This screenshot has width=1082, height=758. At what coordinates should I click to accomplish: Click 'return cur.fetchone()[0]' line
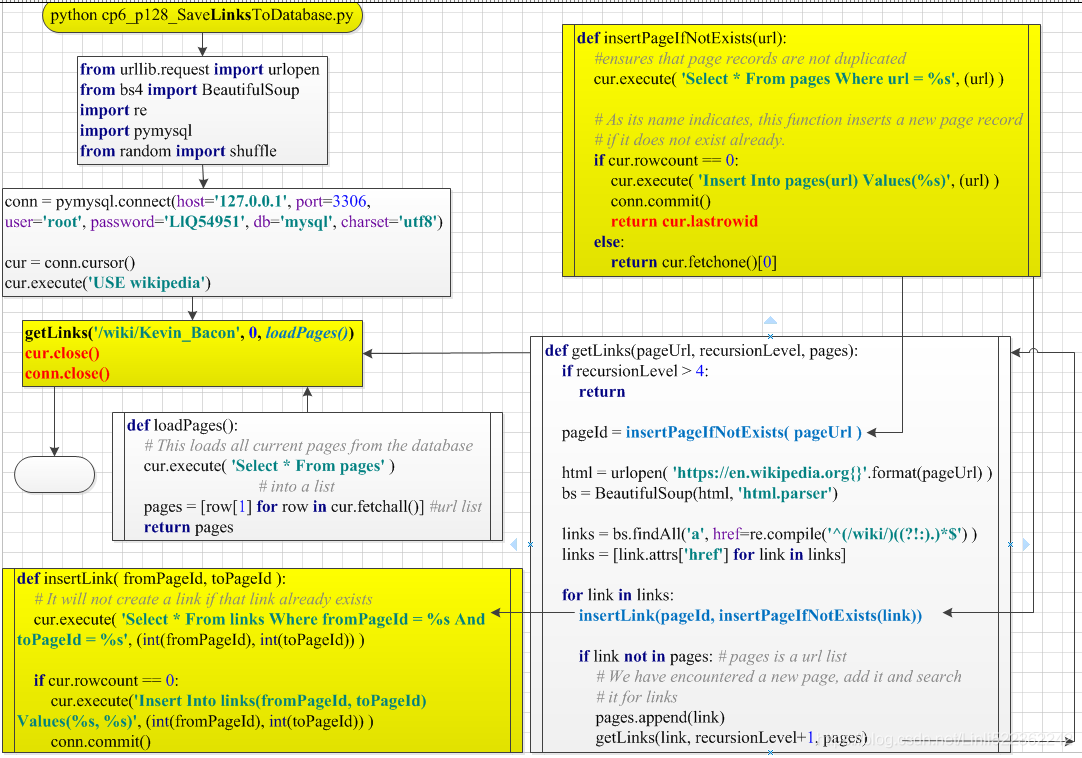click(694, 262)
